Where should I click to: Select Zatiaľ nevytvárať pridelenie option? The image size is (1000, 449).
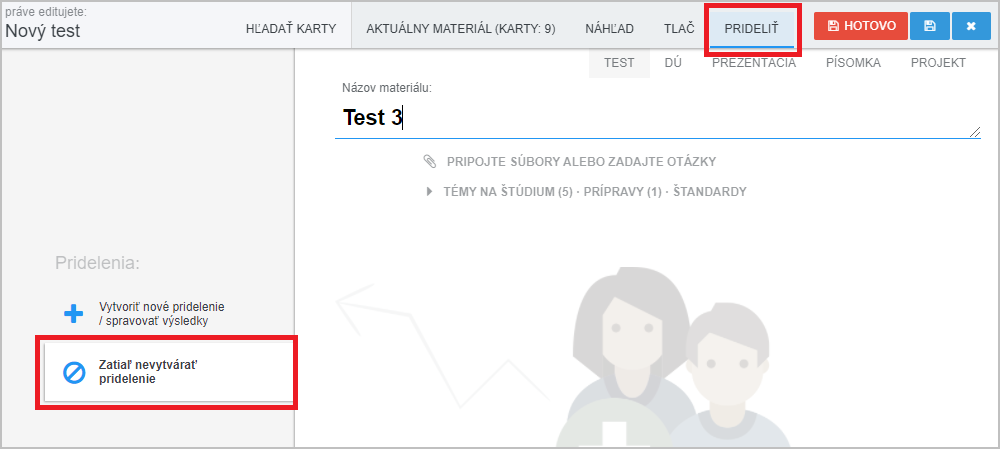[x=168, y=372]
